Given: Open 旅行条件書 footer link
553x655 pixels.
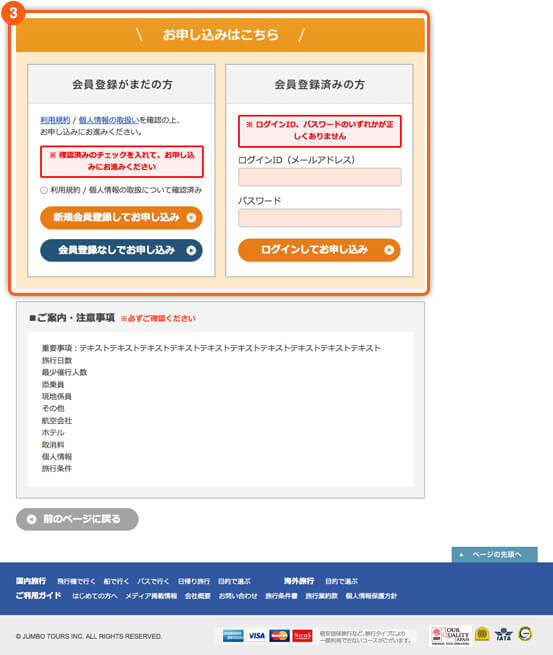Looking at the screenshot, I should tap(282, 596).
